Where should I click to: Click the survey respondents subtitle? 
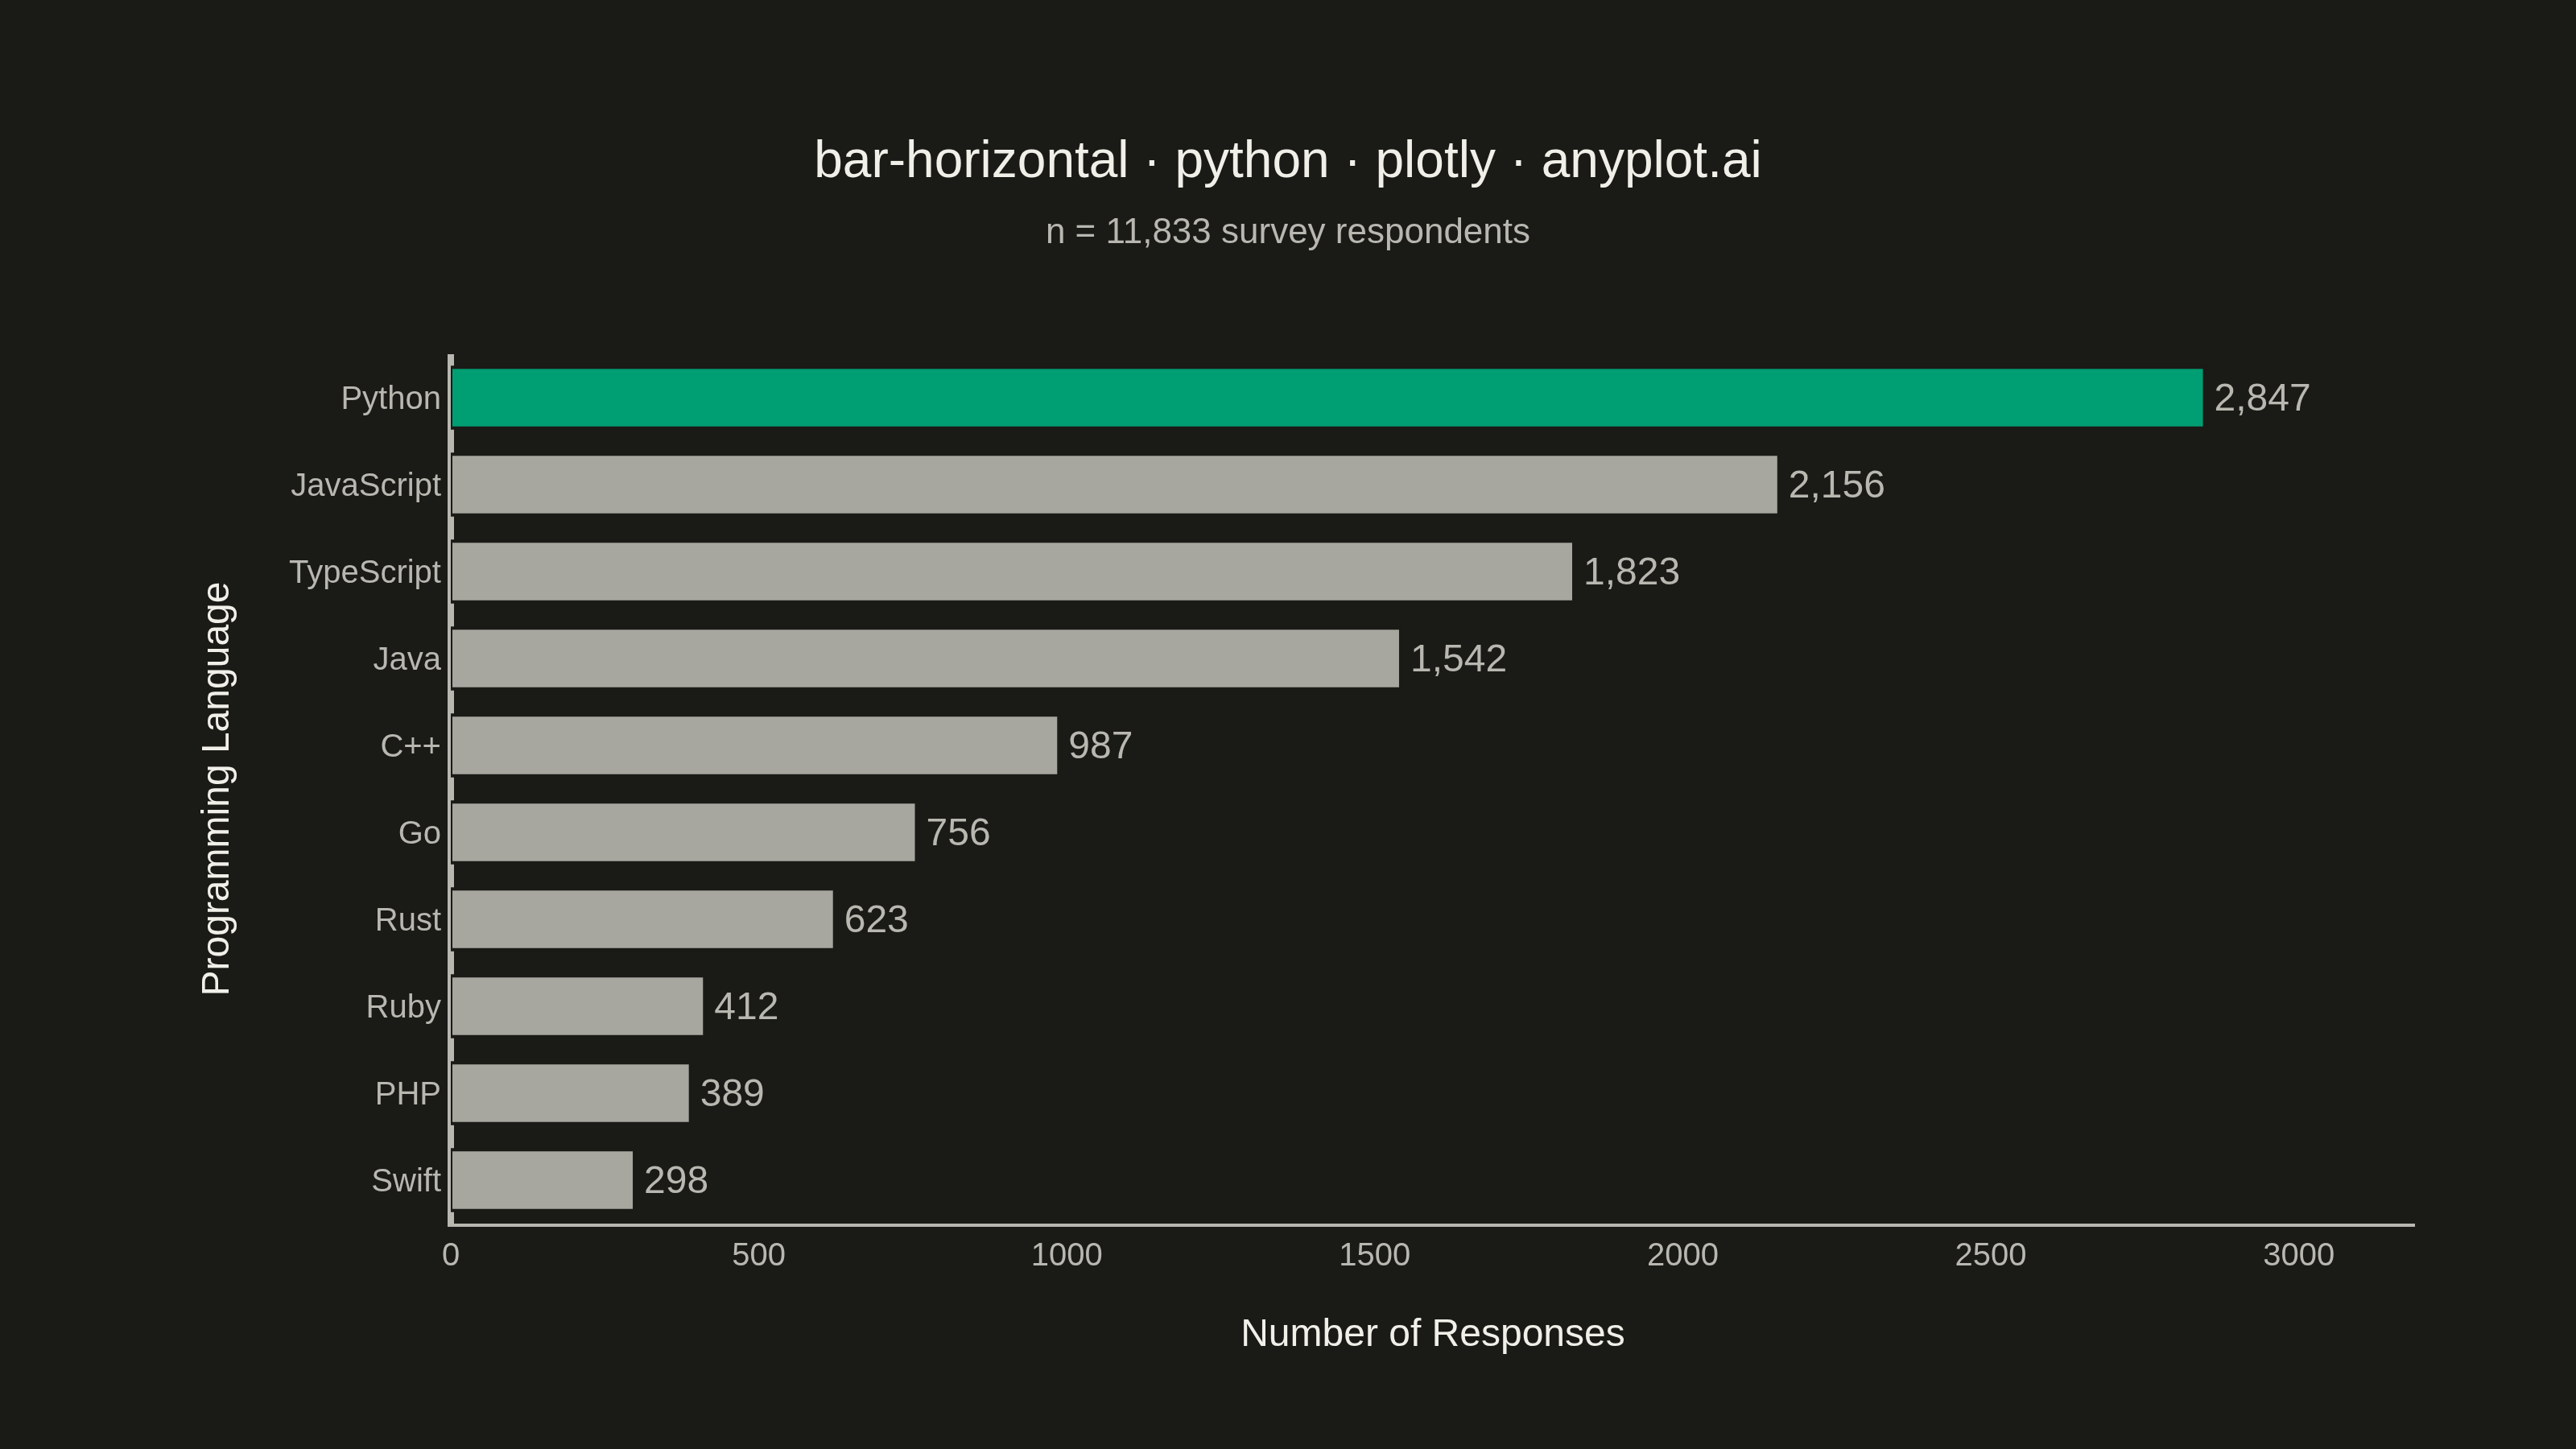pyautogui.click(x=1287, y=231)
